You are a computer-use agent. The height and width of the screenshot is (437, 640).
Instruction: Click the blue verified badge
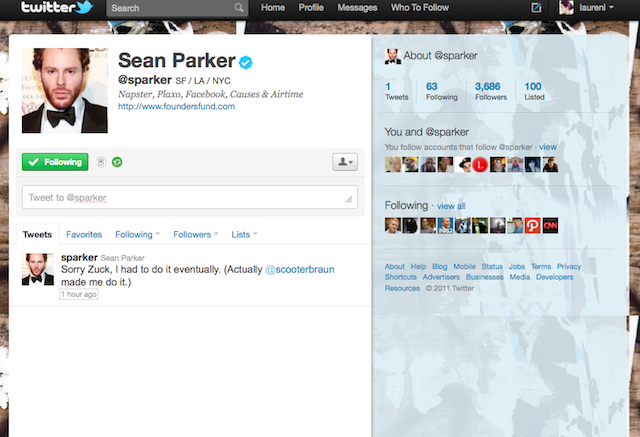245,62
